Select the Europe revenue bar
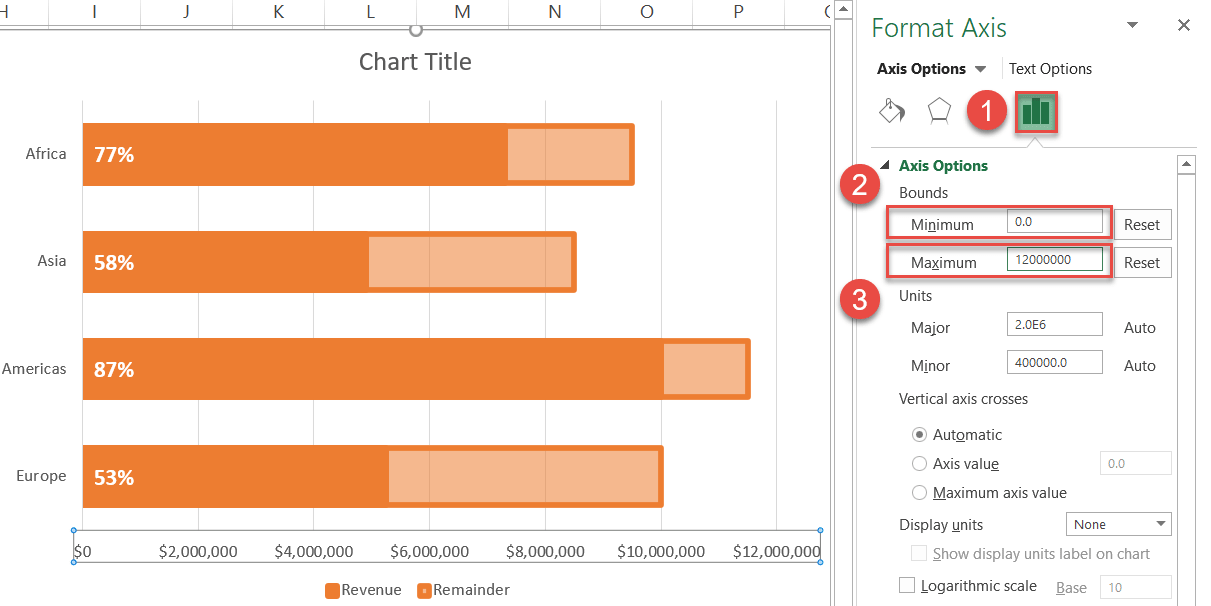The width and height of the screenshot is (1211, 606). (x=236, y=477)
